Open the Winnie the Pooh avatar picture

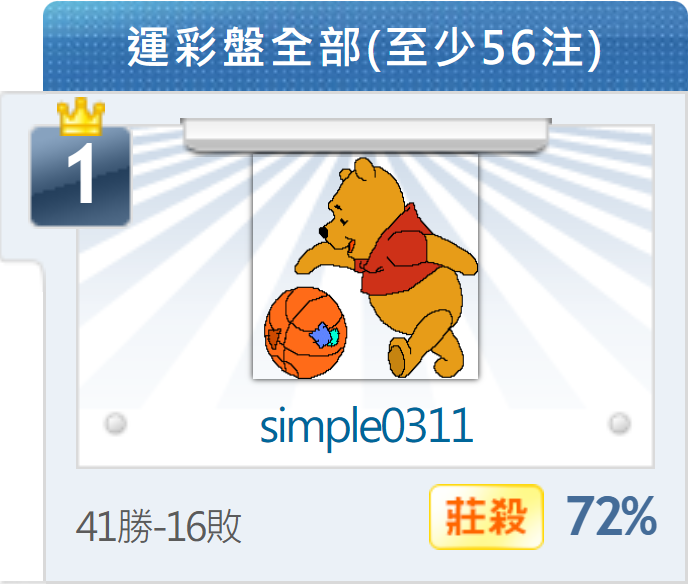[x=365, y=266]
